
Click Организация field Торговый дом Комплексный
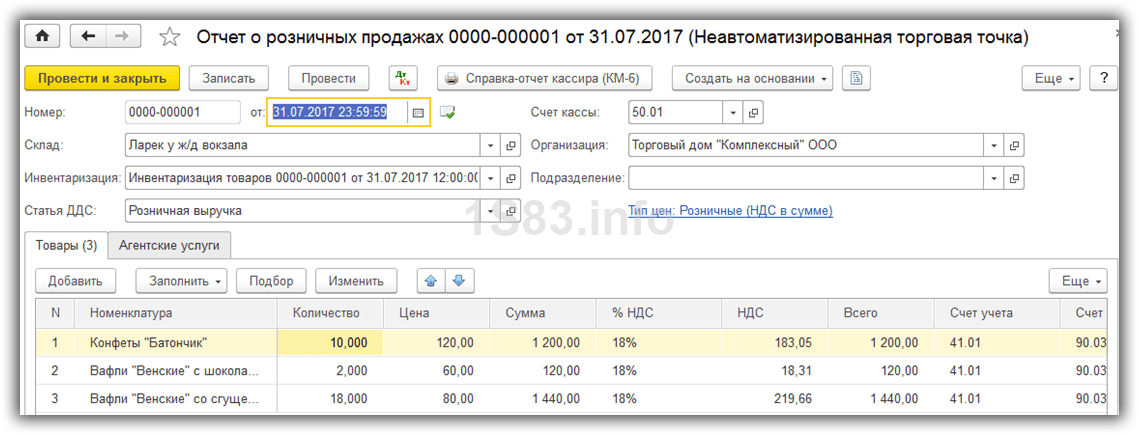[806, 145]
